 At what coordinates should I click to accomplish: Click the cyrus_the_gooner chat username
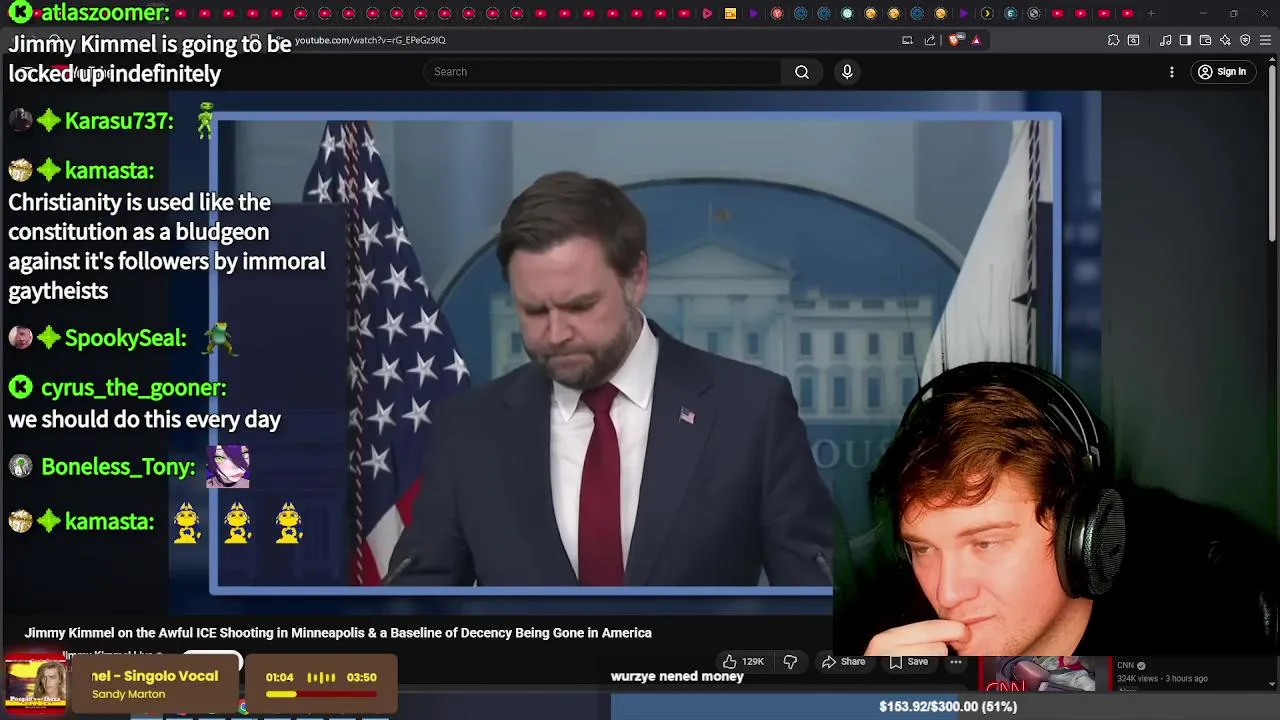click(x=133, y=388)
